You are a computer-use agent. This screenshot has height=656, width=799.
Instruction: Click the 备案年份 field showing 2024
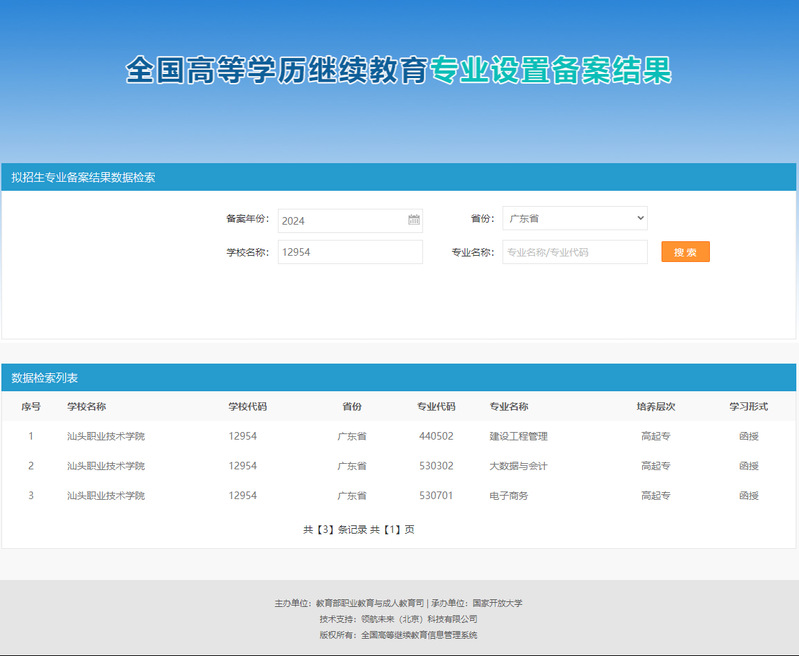click(x=342, y=220)
